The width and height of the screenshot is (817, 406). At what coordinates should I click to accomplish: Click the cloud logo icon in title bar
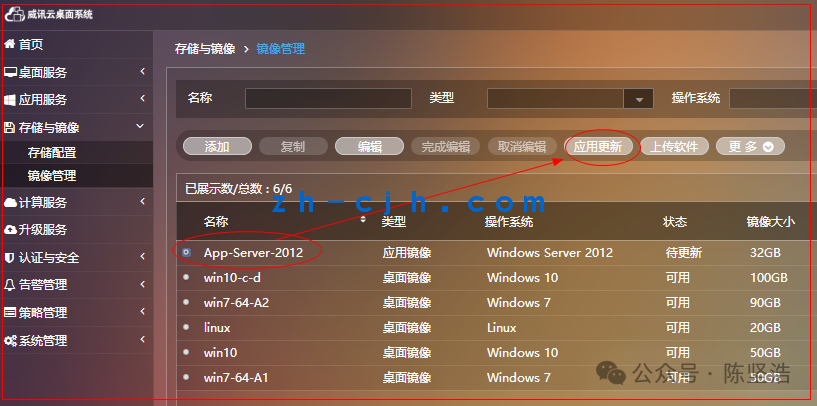(15, 15)
